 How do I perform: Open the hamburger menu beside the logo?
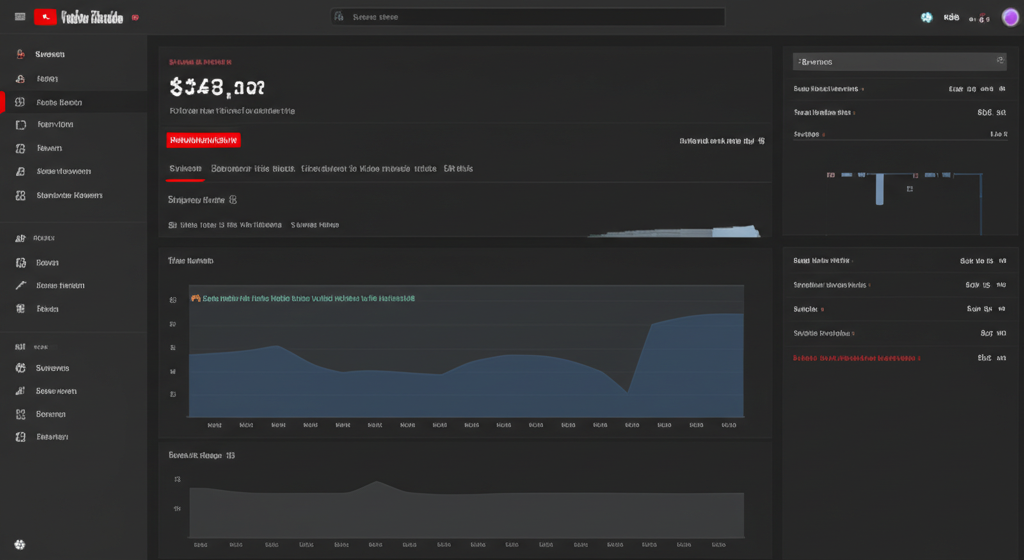point(19,17)
